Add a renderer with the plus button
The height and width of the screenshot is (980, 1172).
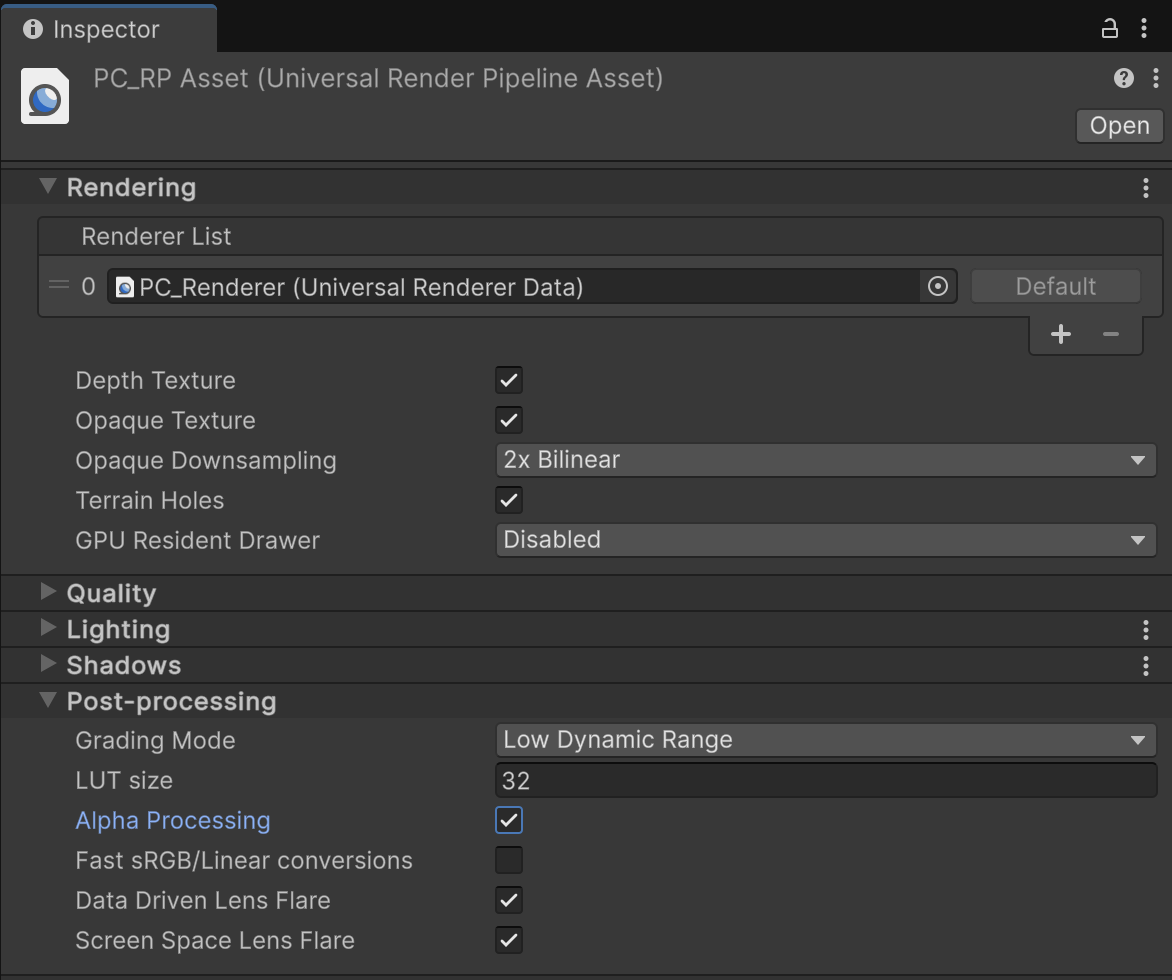coord(1060,334)
